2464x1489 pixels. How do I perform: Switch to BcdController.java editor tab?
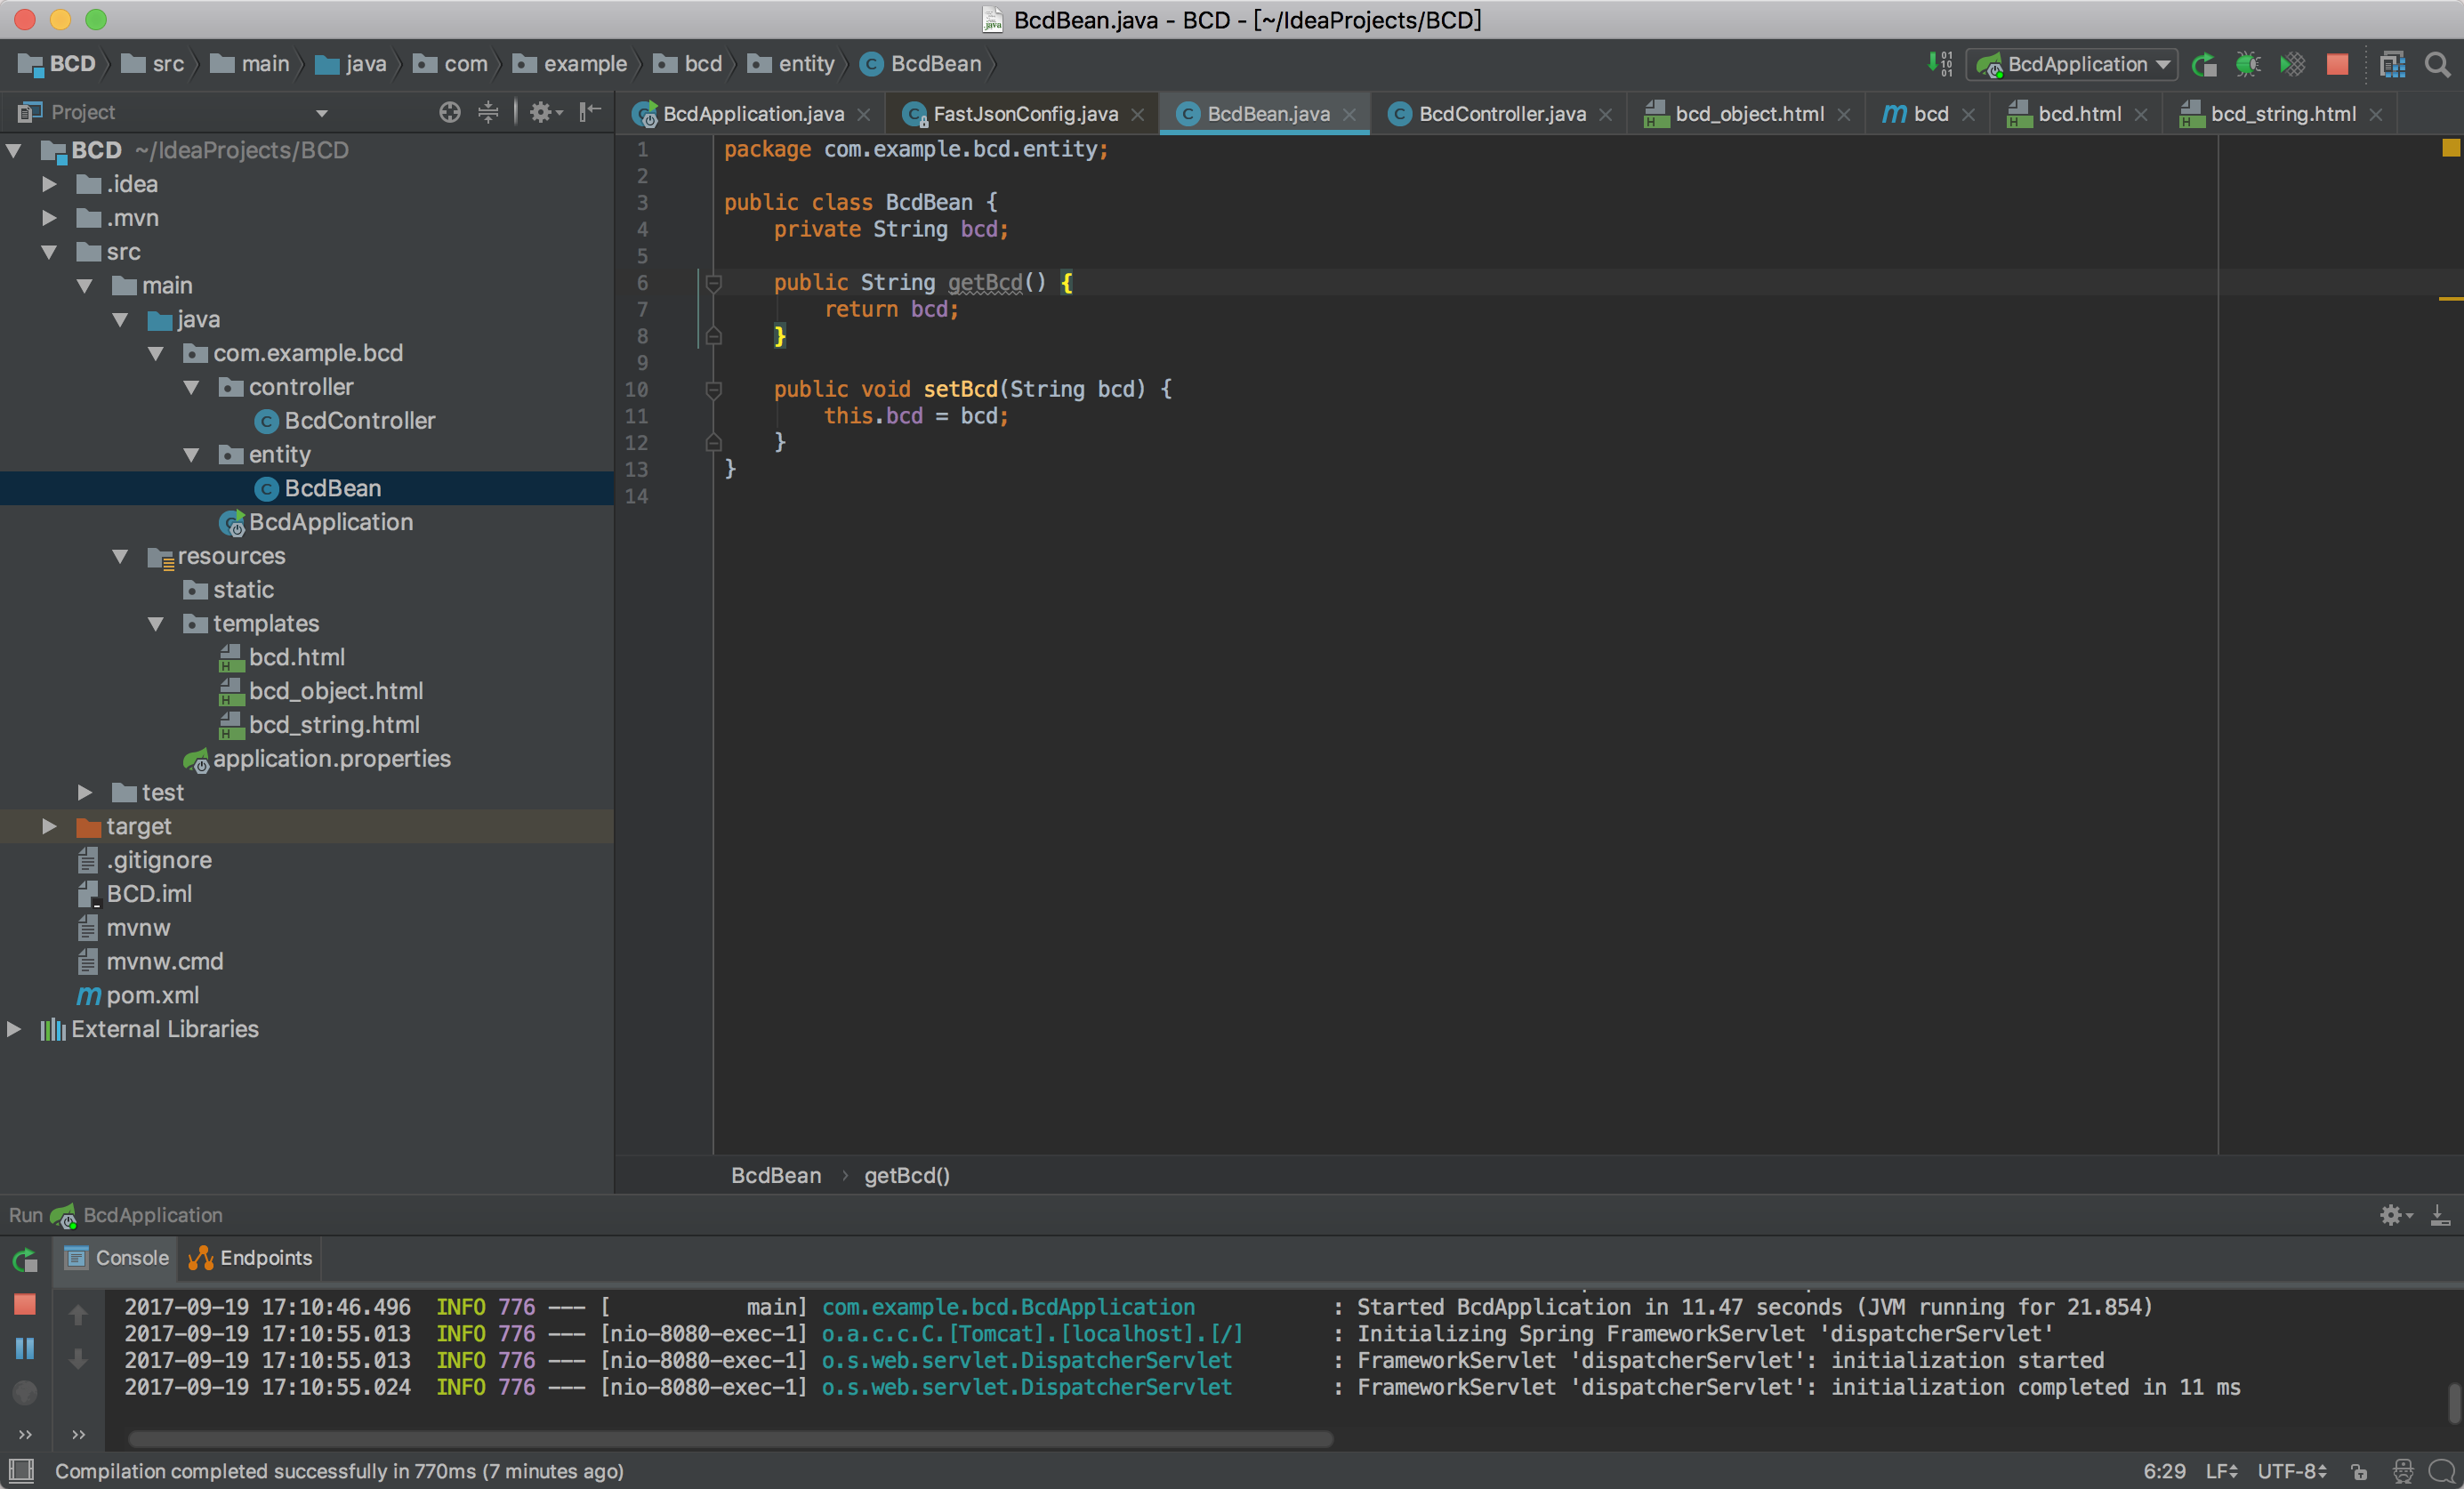(1501, 114)
